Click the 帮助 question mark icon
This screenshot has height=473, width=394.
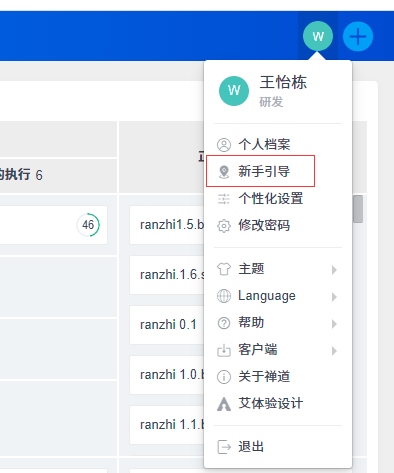click(224, 323)
